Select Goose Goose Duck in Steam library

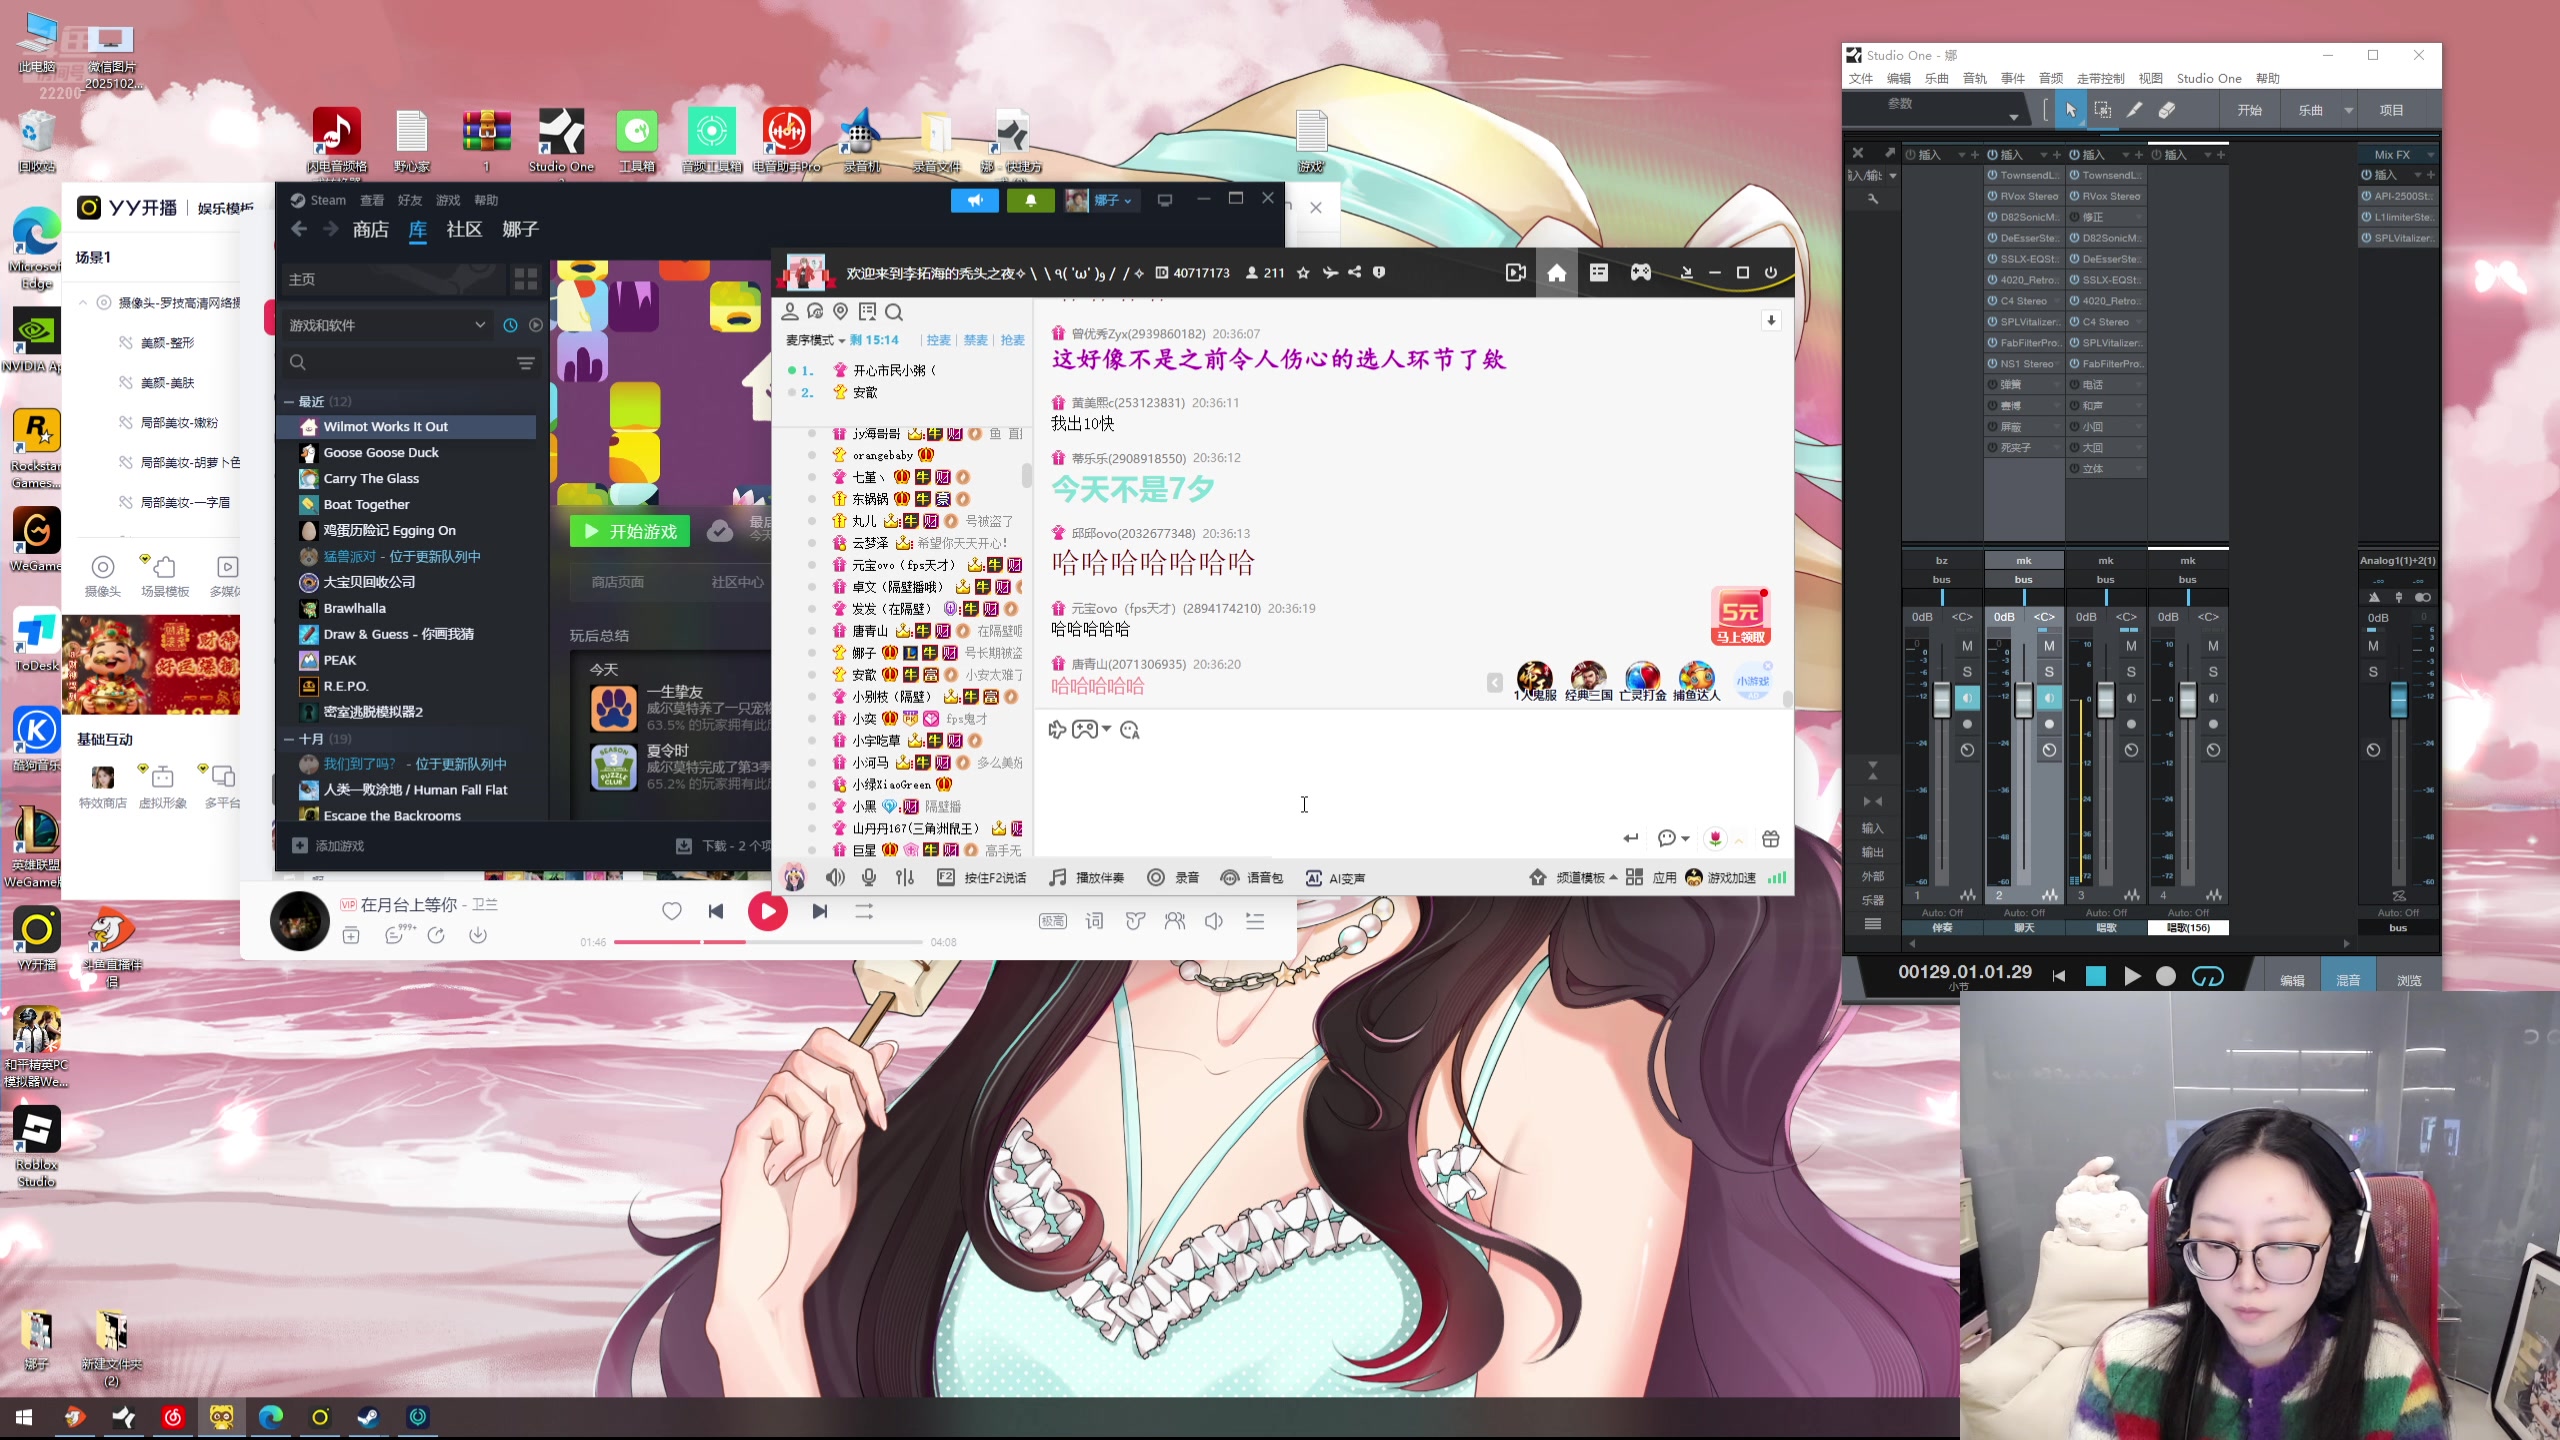(381, 453)
